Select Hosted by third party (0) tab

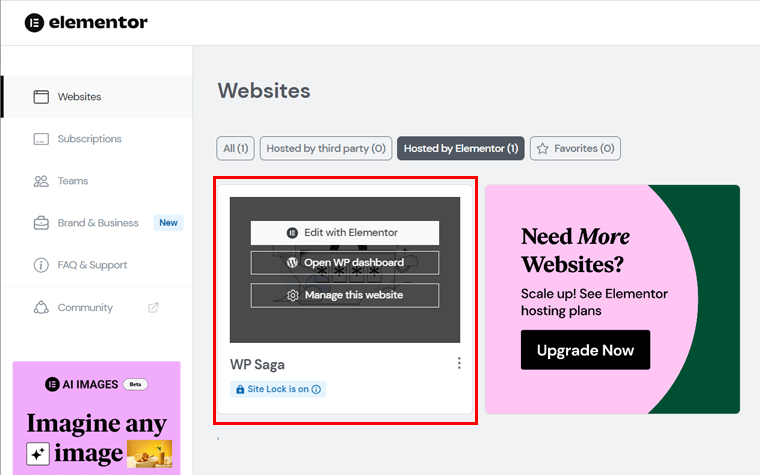326,148
